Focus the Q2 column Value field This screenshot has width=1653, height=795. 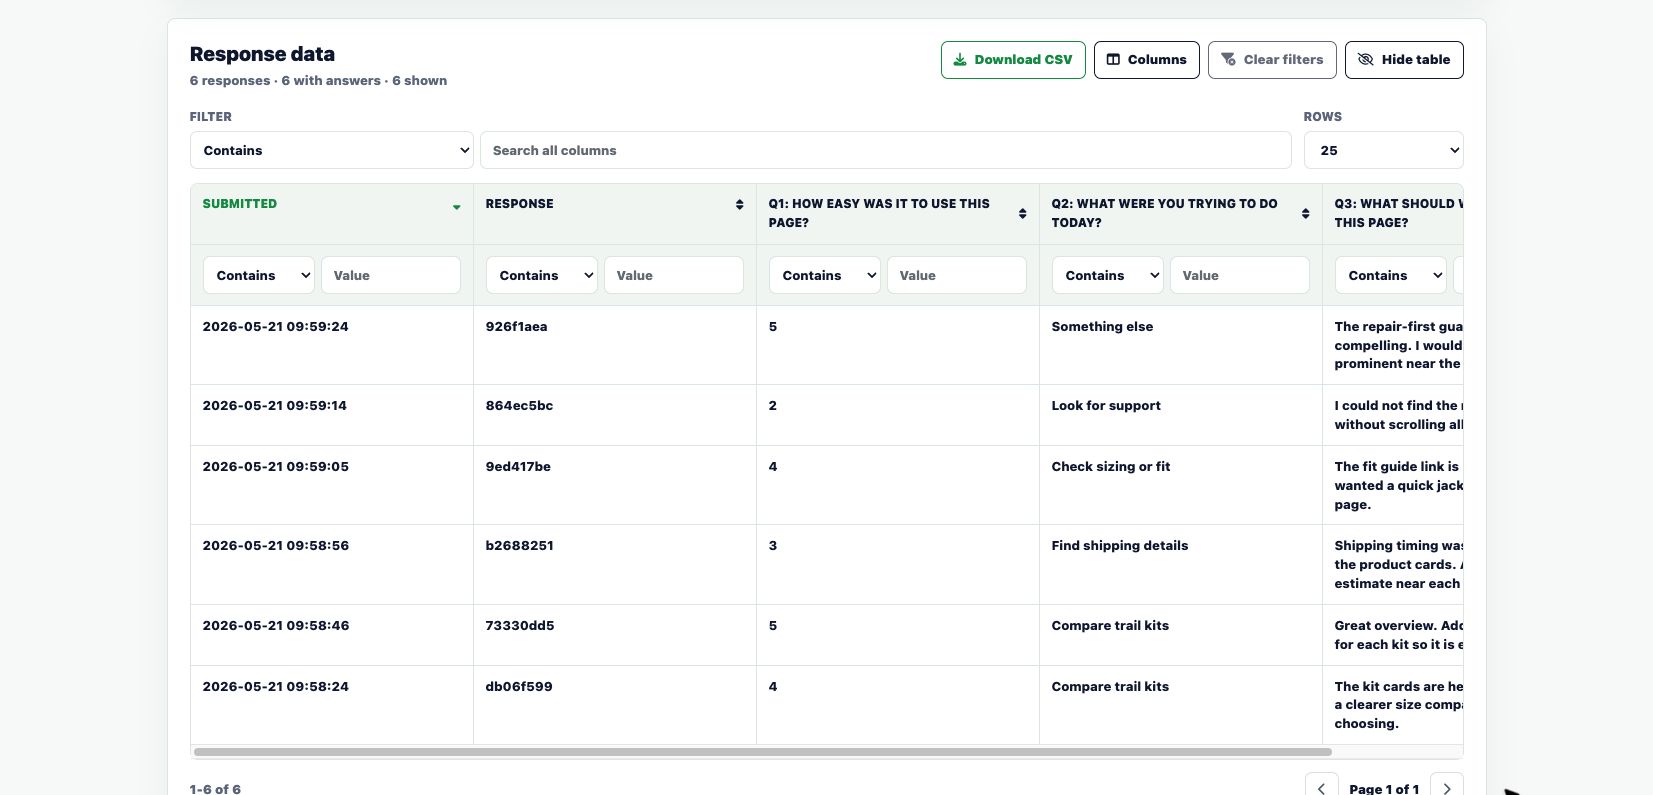[1240, 275]
